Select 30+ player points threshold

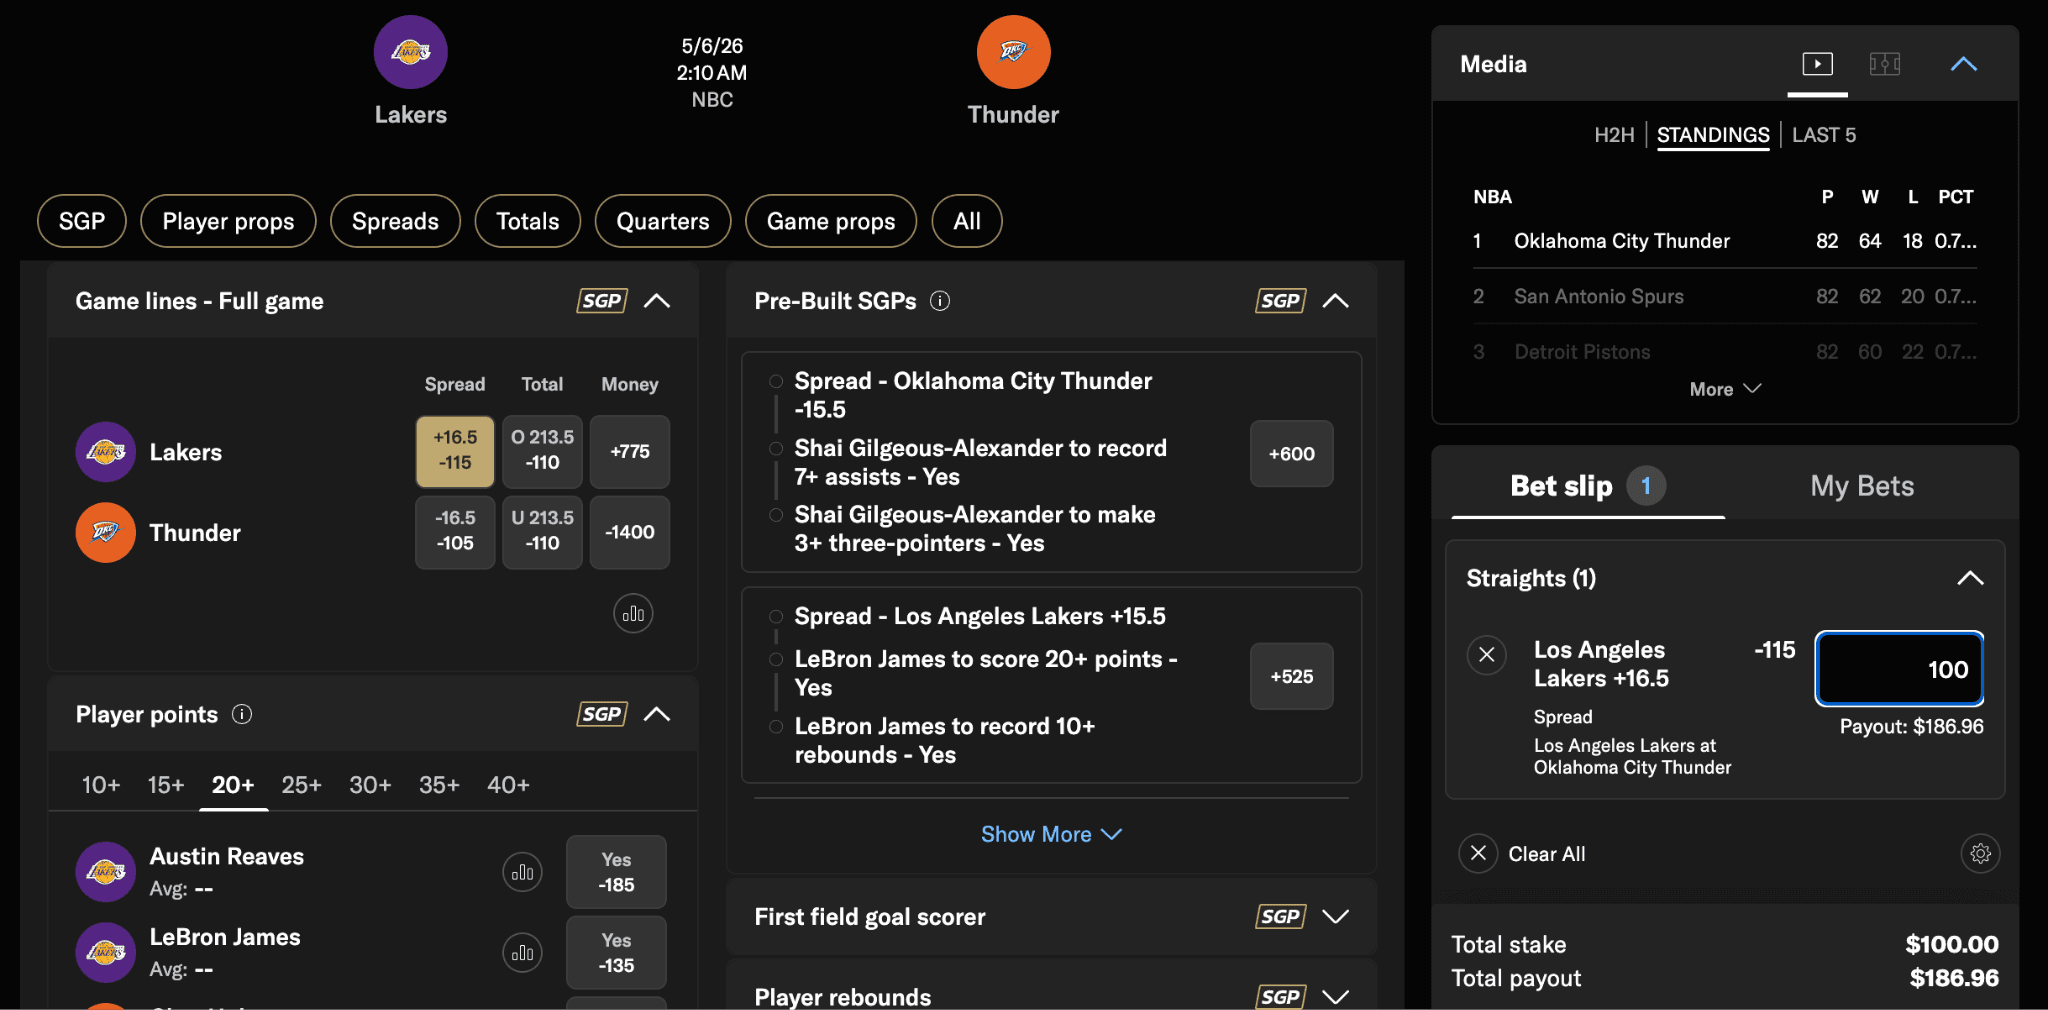coord(370,785)
